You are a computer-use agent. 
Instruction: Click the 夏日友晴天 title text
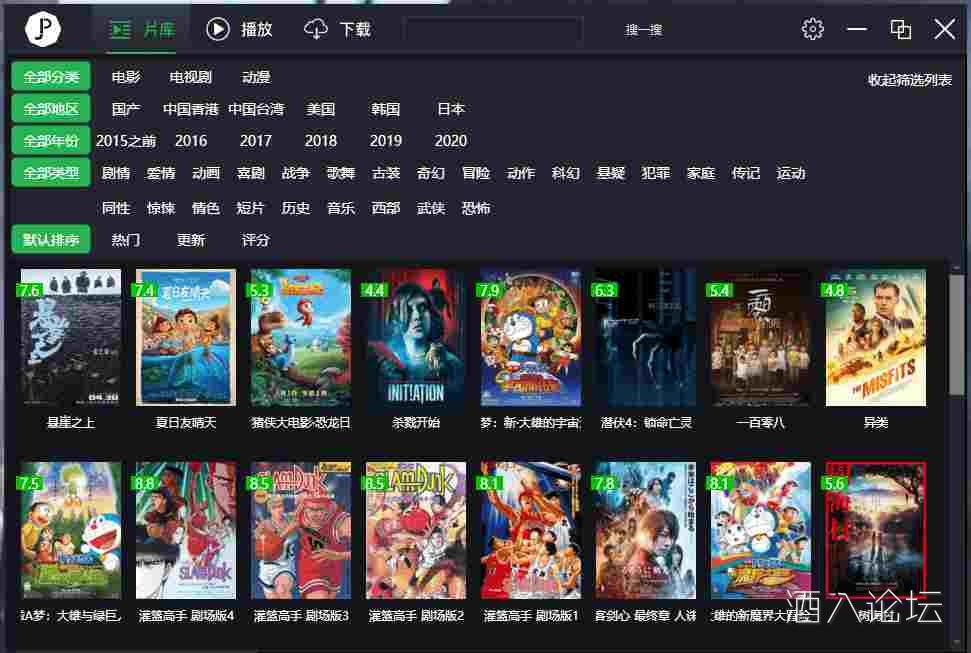pos(186,423)
